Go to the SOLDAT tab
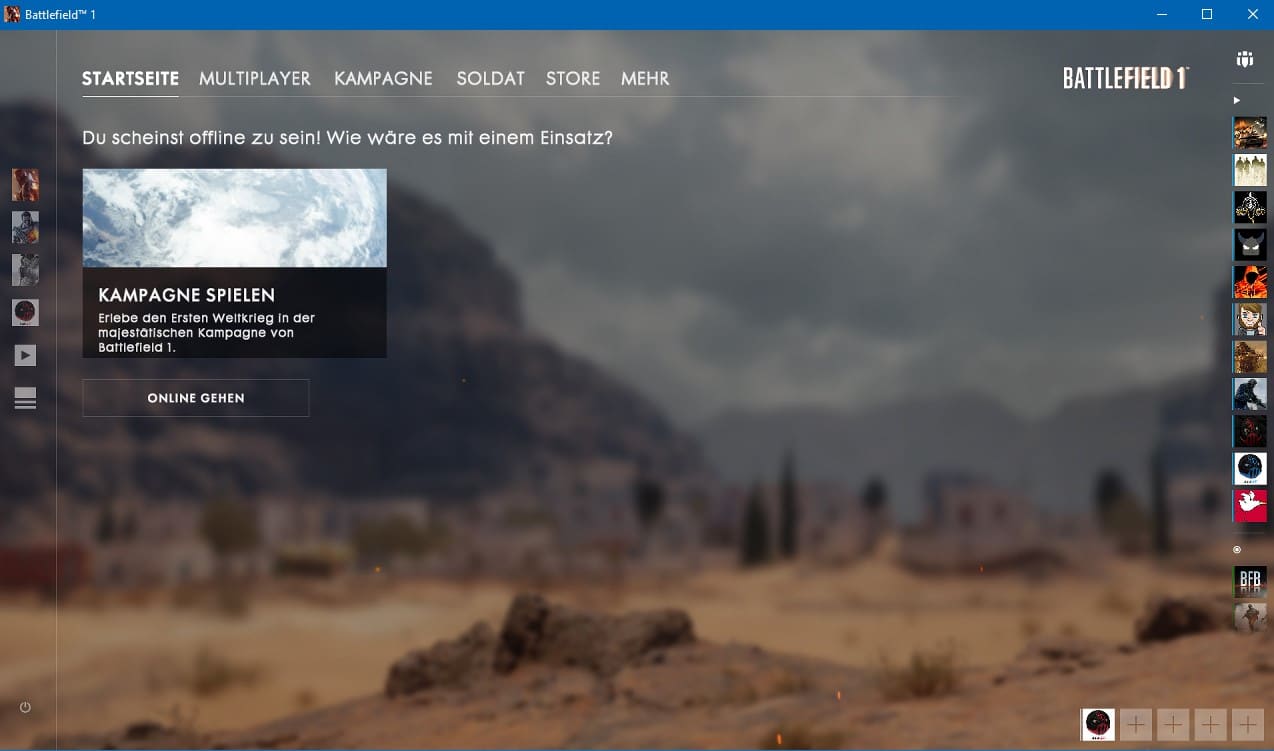The image size is (1274, 751). [490, 79]
